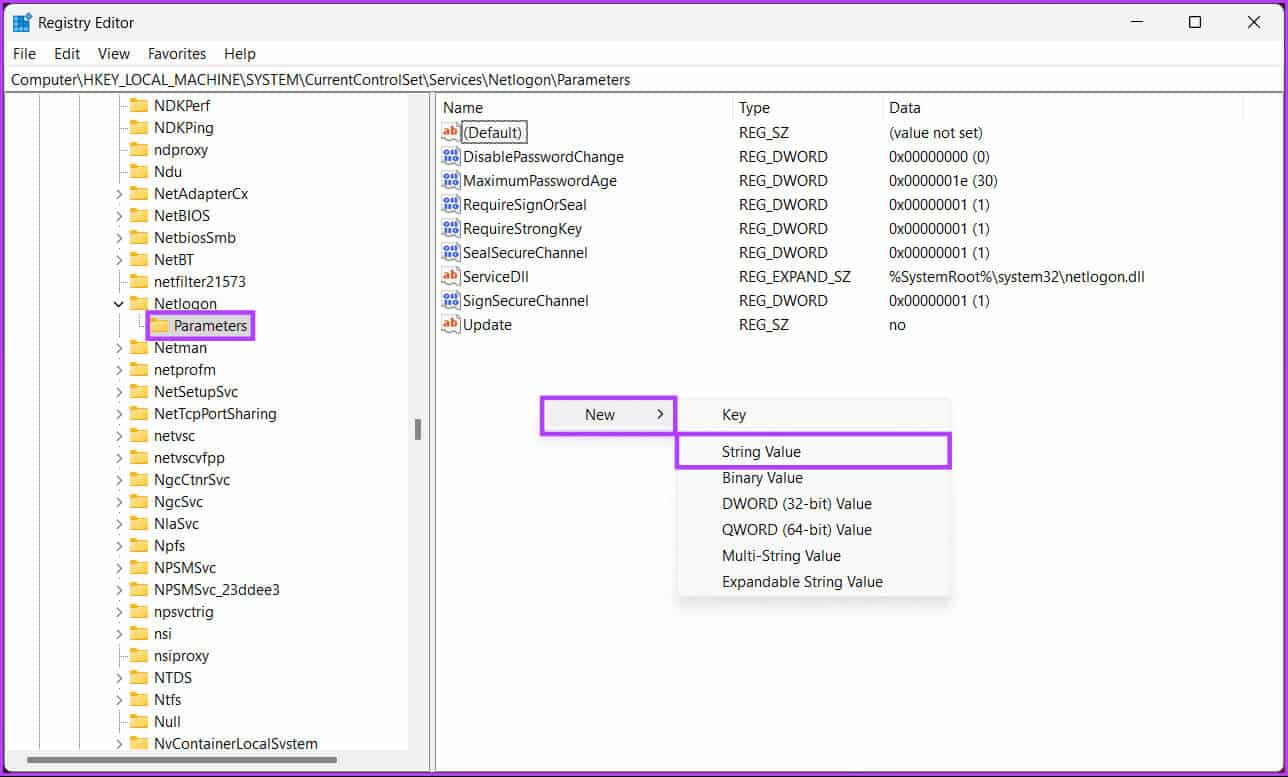1288x777 pixels.
Task: Select the NvContainerLocalSystem tree item
Action: (235, 743)
